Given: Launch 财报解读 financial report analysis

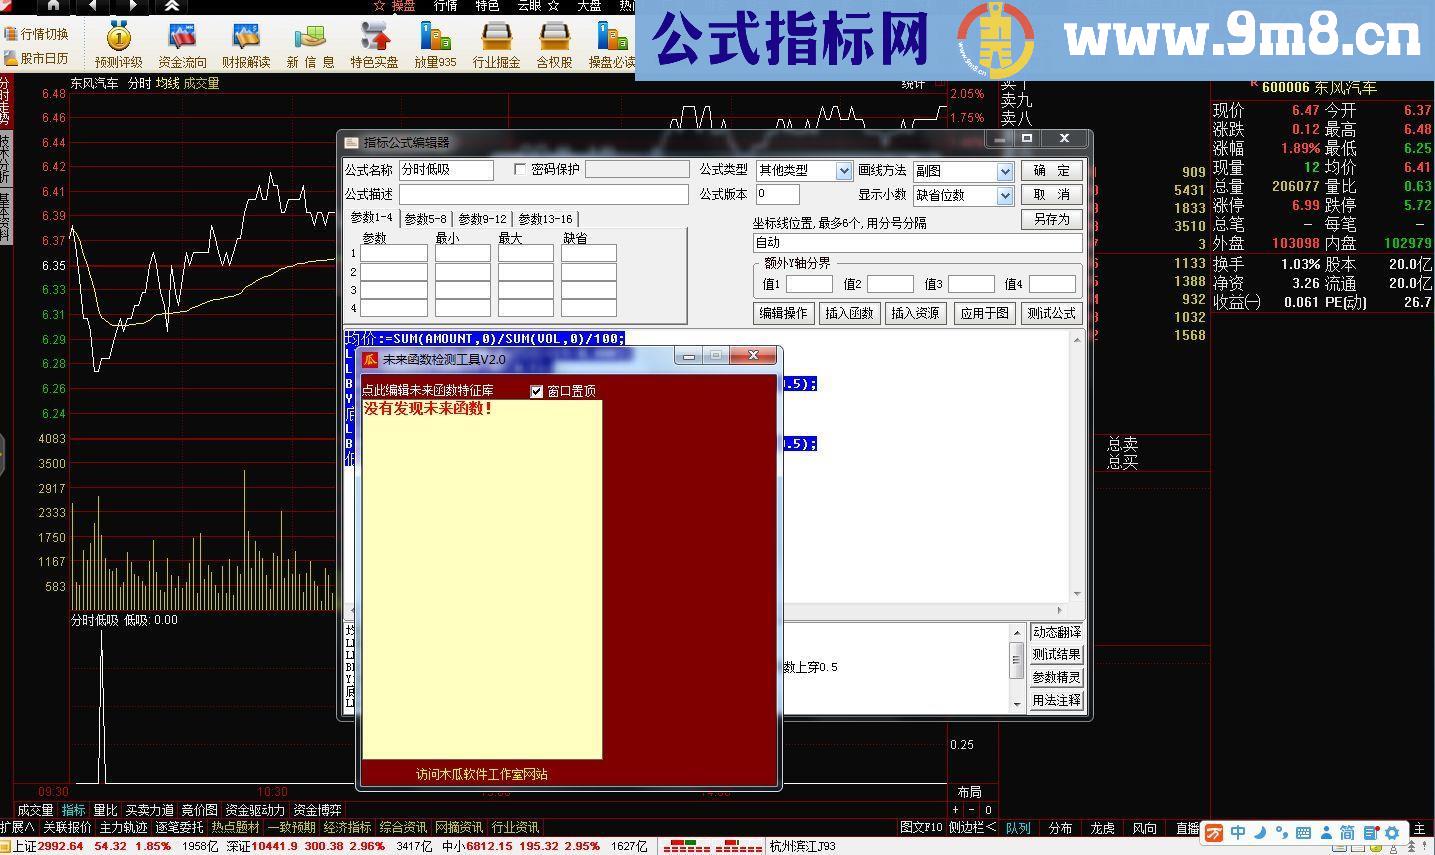Looking at the screenshot, I should click(246, 42).
